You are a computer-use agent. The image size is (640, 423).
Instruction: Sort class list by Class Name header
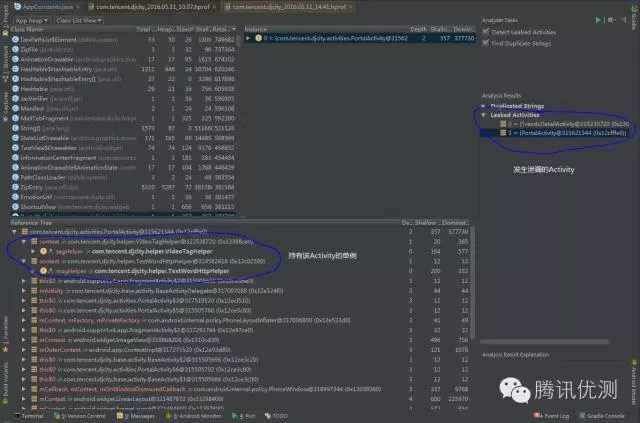27,29
